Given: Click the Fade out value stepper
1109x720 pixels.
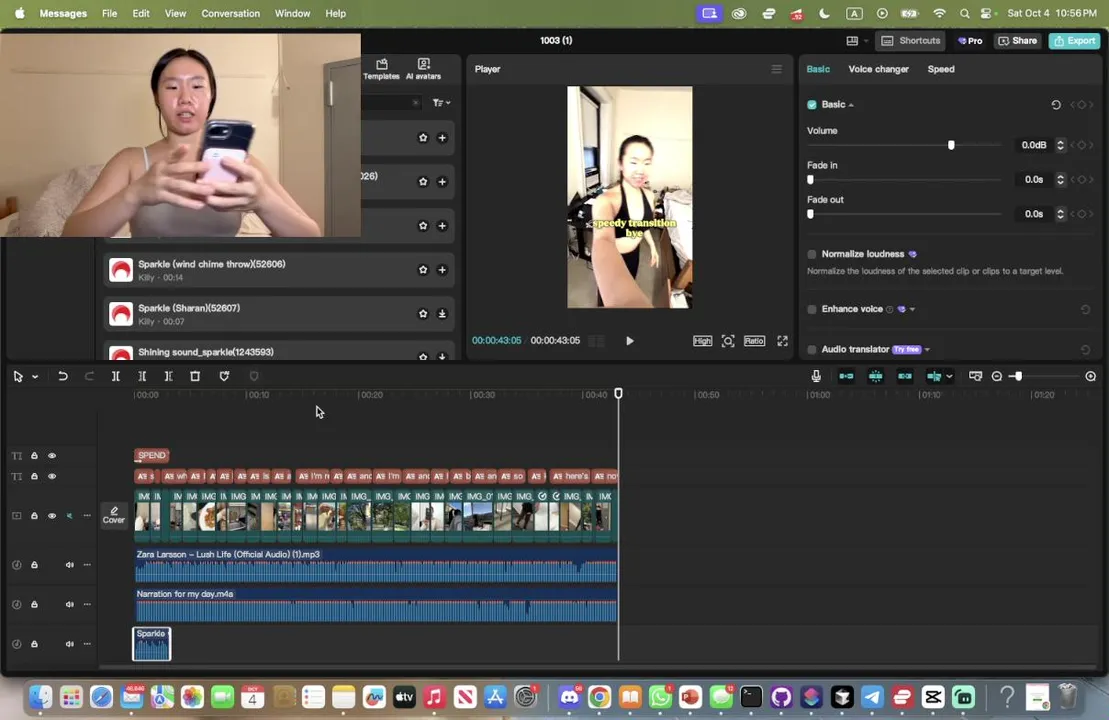Looking at the screenshot, I should 1060,214.
